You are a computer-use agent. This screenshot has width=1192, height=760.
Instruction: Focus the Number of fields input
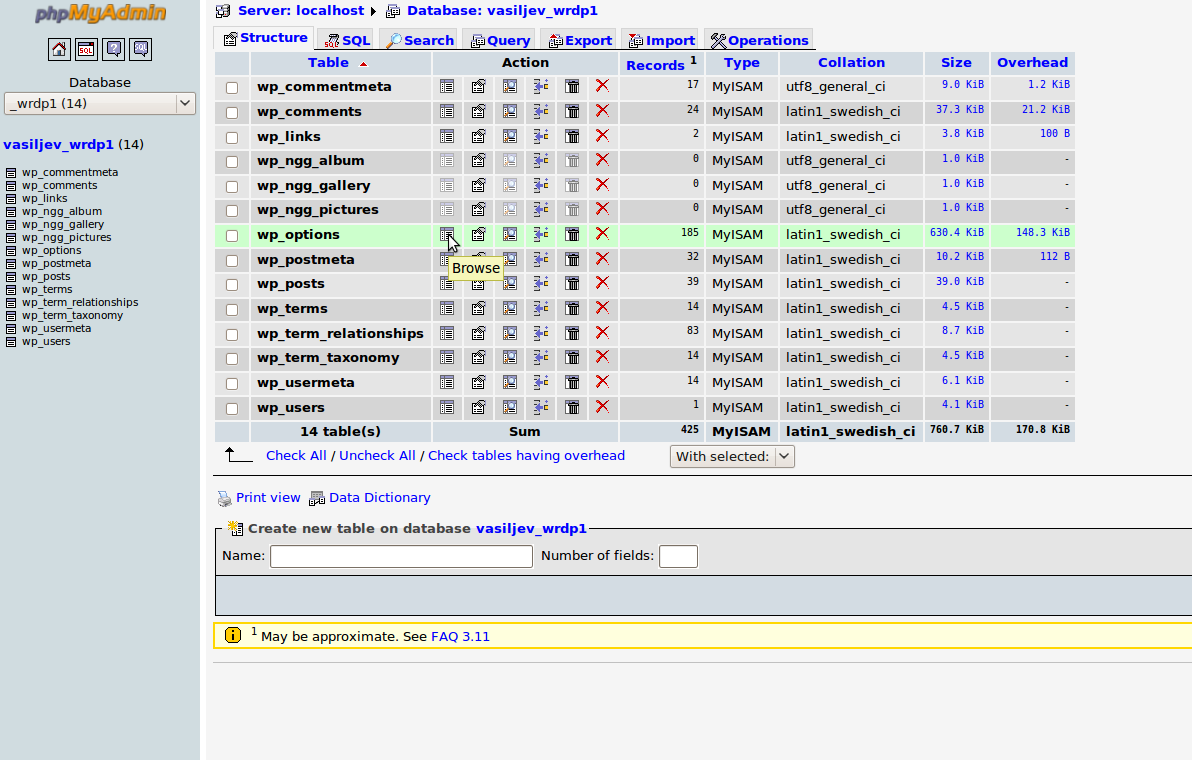(678, 556)
